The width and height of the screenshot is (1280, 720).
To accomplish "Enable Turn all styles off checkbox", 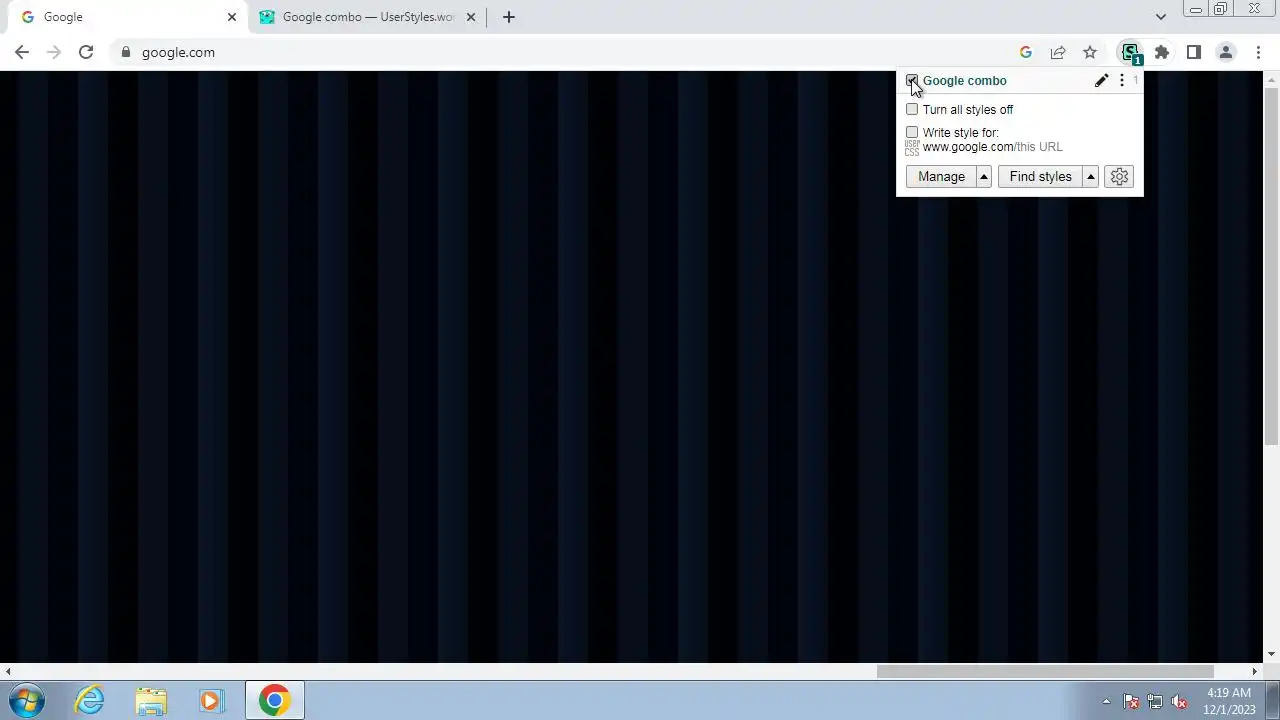I will click(912, 110).
